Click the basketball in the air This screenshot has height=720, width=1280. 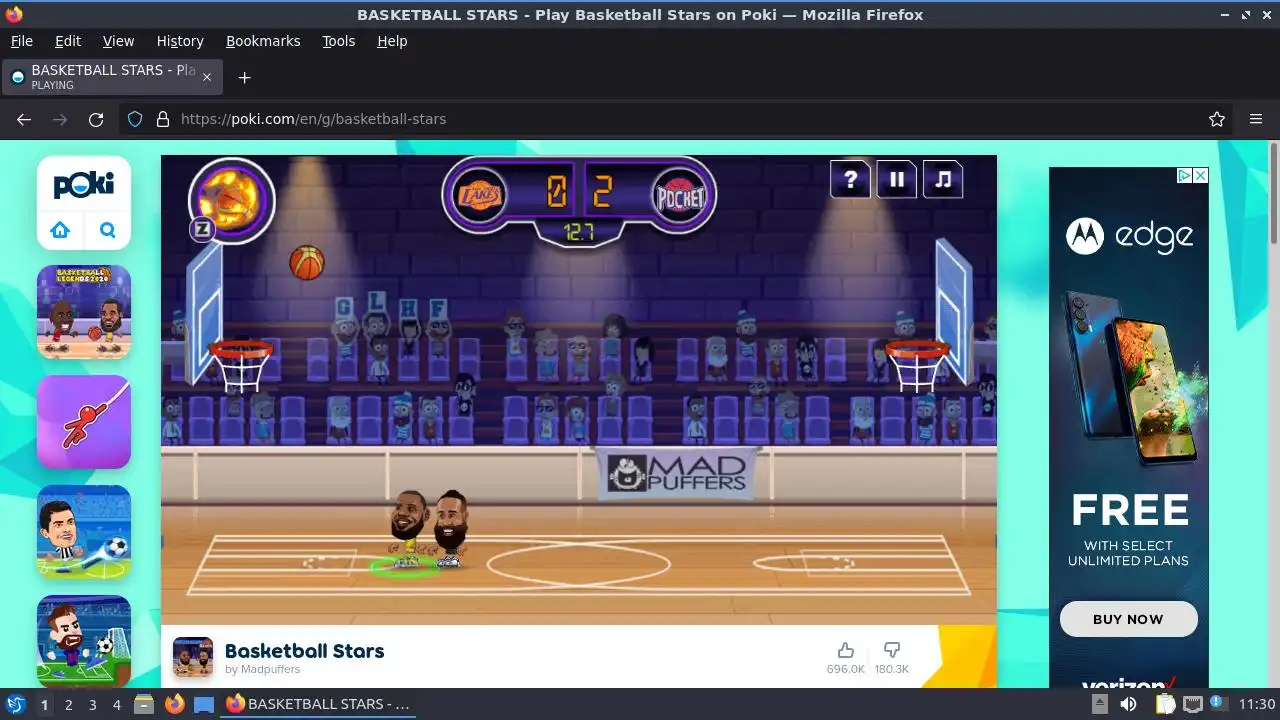pos(307,263)
